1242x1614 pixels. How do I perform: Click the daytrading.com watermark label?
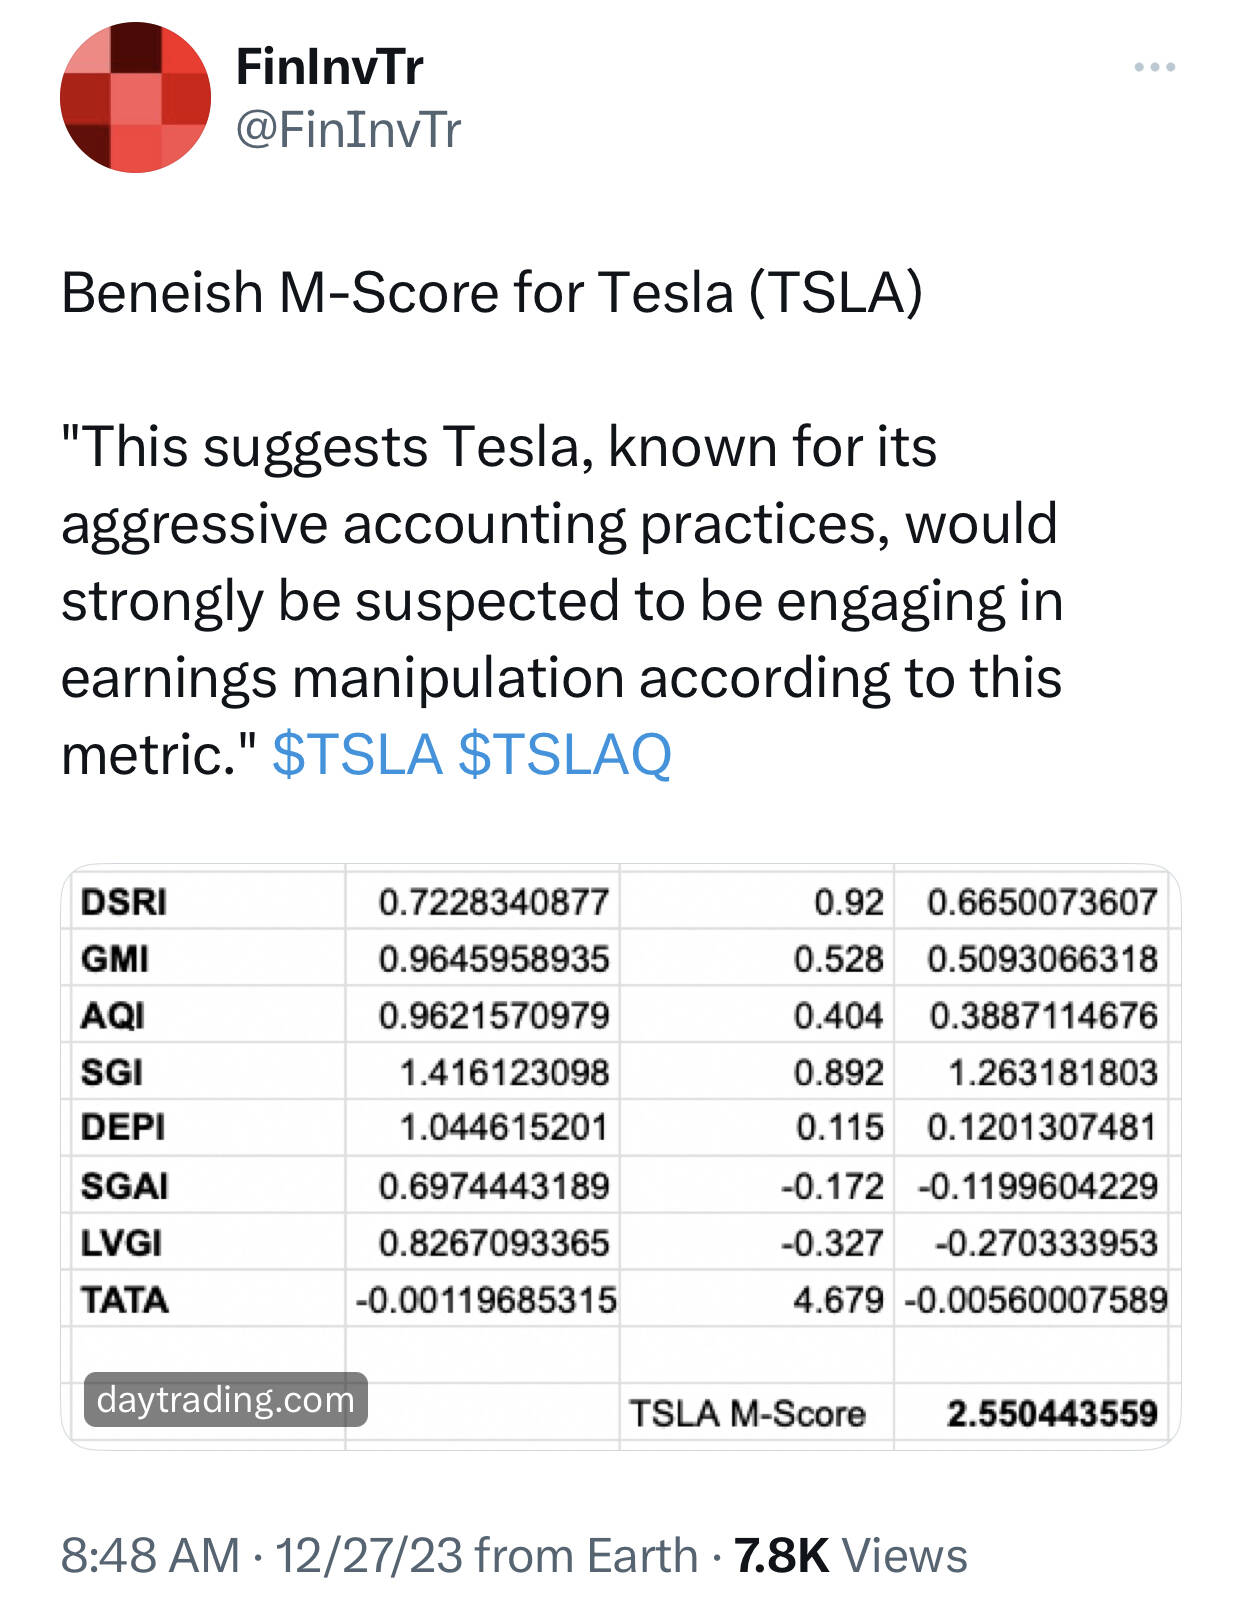(x=226, y=1399)
